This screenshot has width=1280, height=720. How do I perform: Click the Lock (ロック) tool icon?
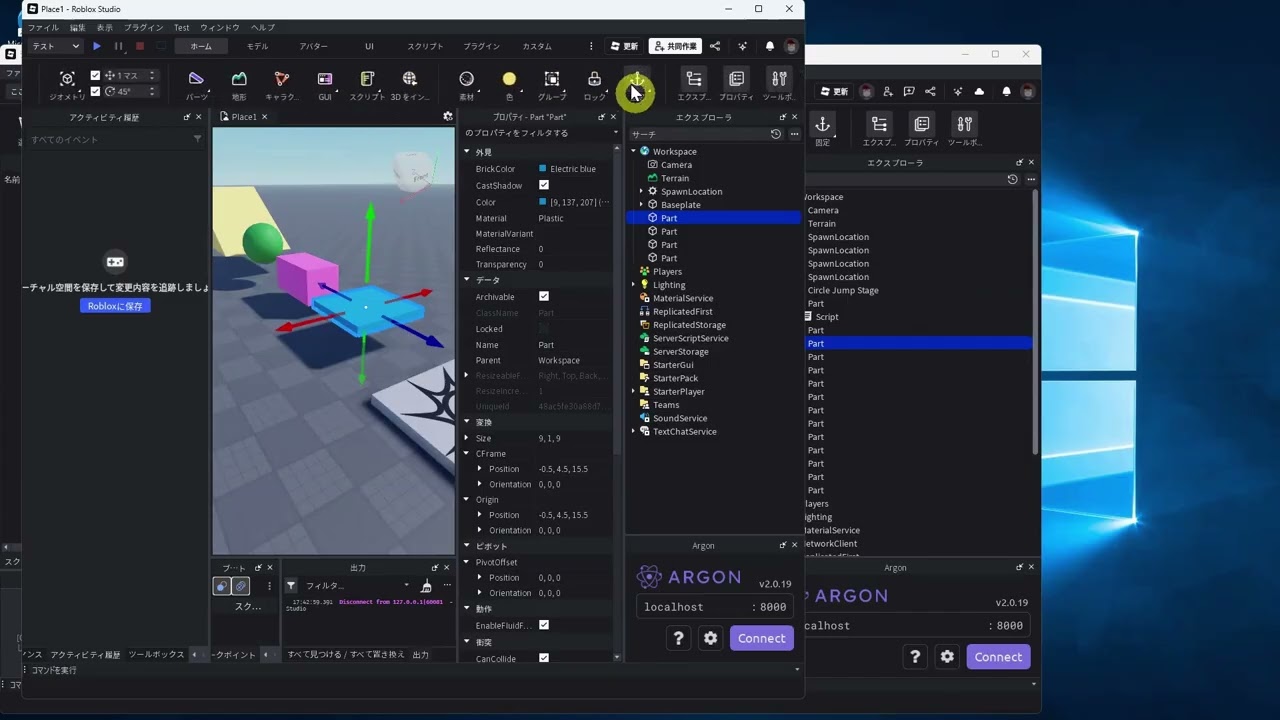594,79
